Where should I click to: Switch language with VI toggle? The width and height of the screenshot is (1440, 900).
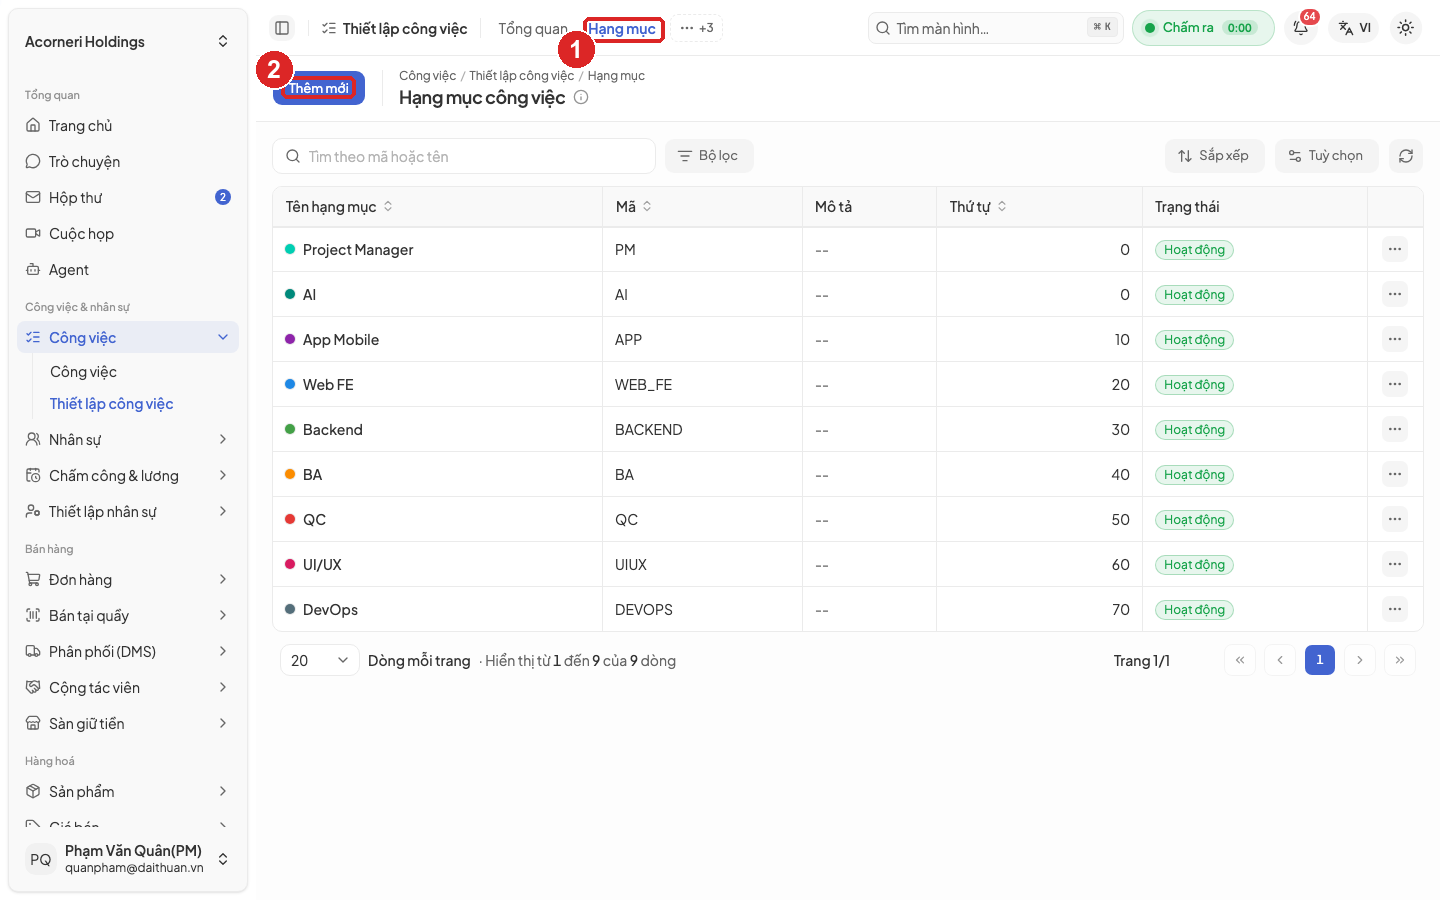pos(1354,28)
